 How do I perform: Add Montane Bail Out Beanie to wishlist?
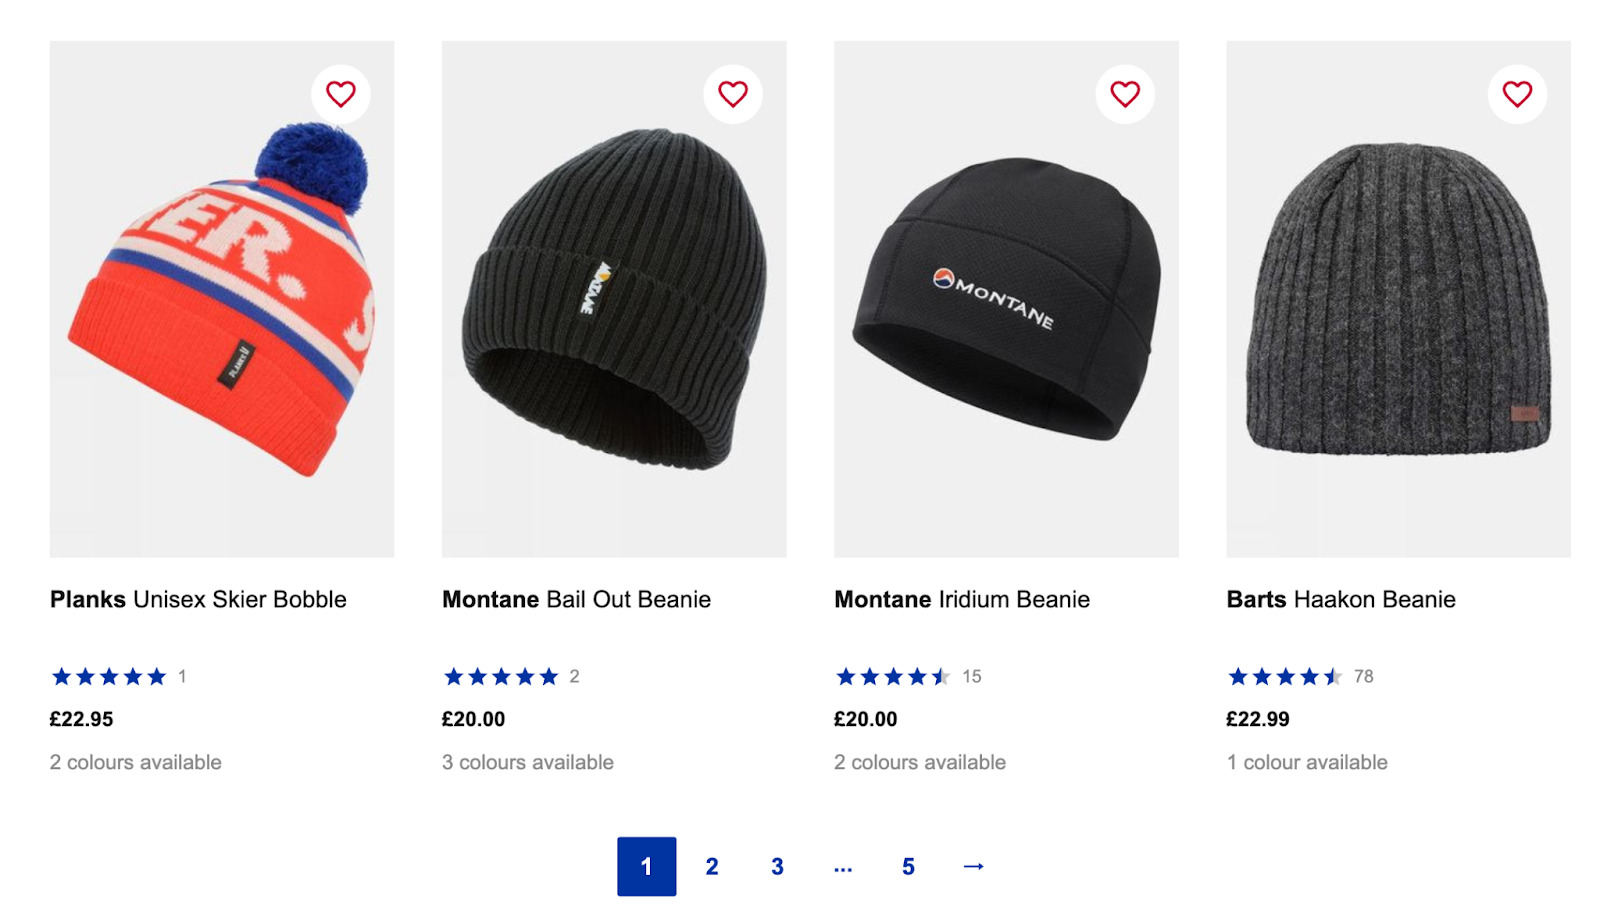733,94
